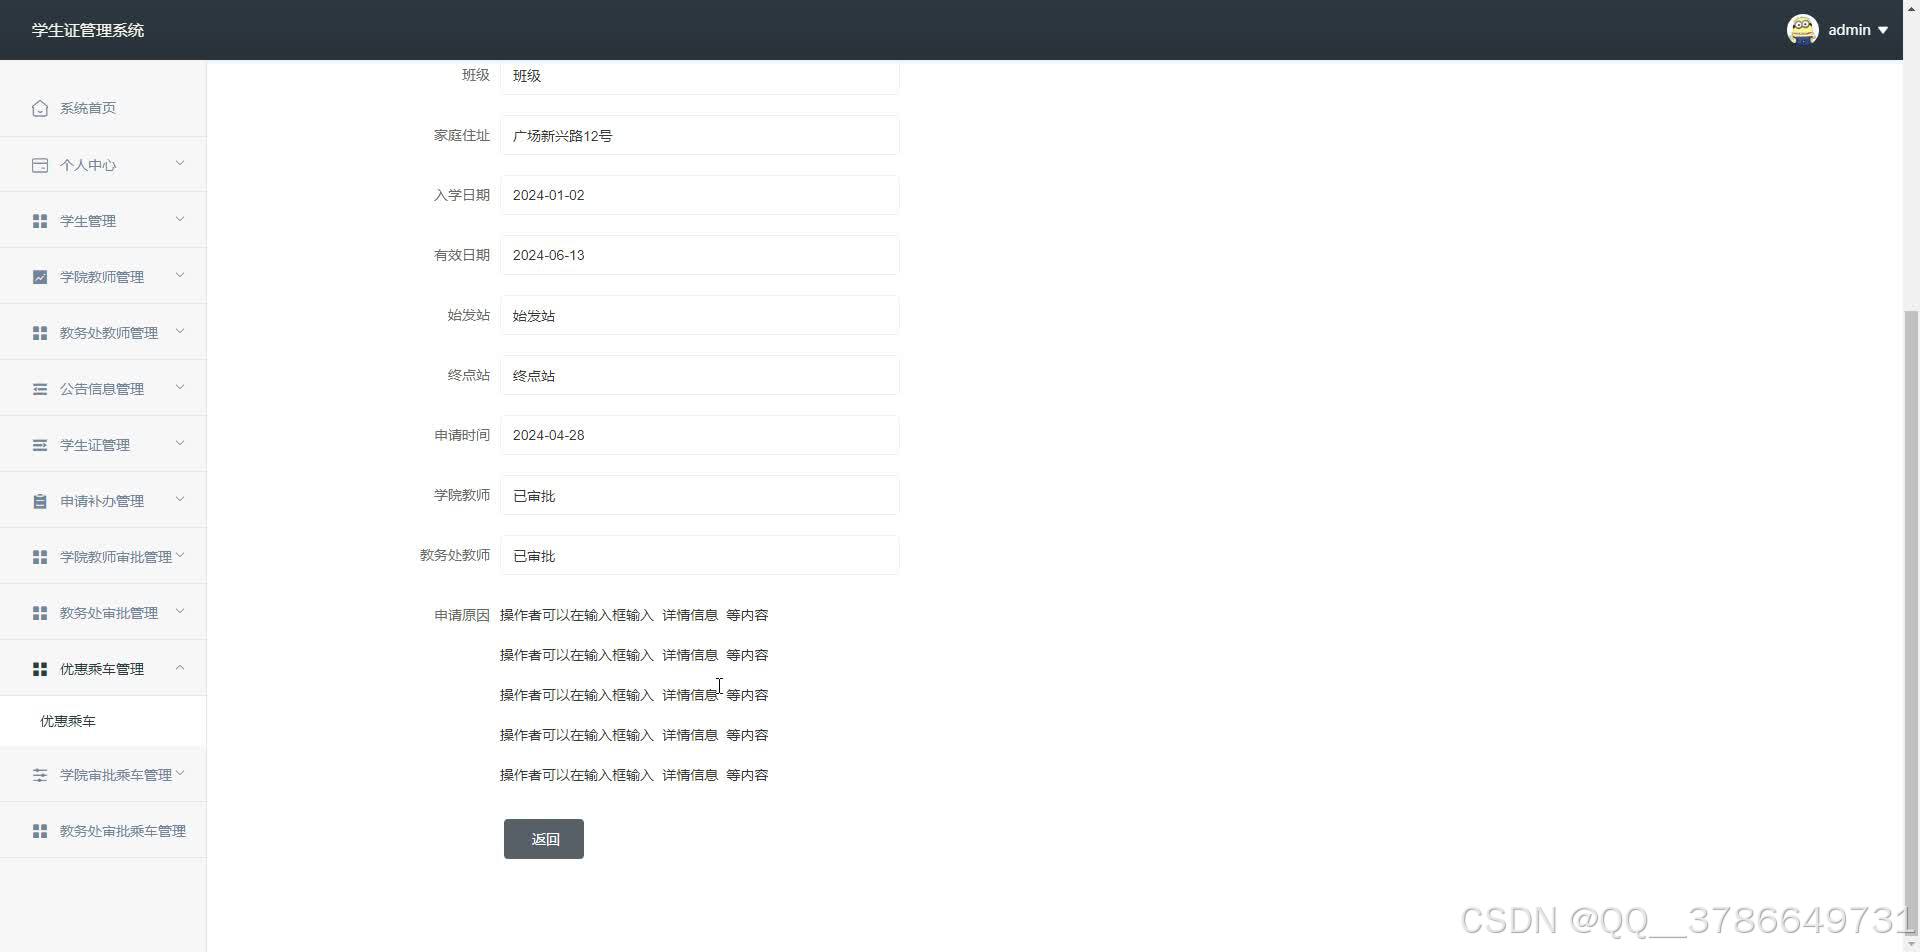The image size is (1920, 952).
Task: Click the 家庭住址 field showing 广场新兴路12号
Action: [x=700, y=135]
